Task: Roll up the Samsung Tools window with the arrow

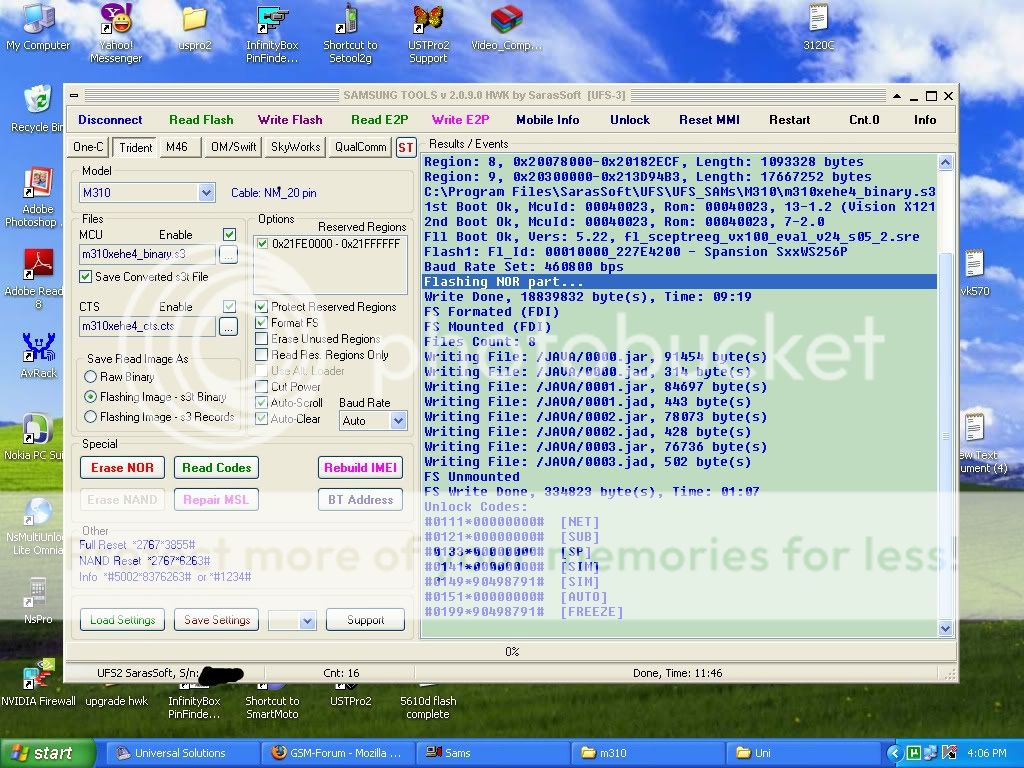Action: click(x=897, y=96)
